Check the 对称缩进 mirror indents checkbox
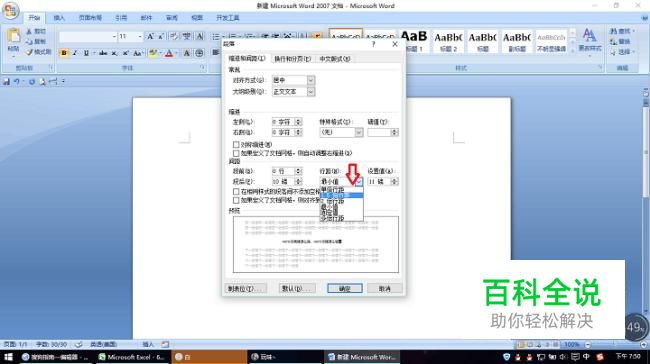The width and height of the screenshot is (650, 364). coord(236,145)
